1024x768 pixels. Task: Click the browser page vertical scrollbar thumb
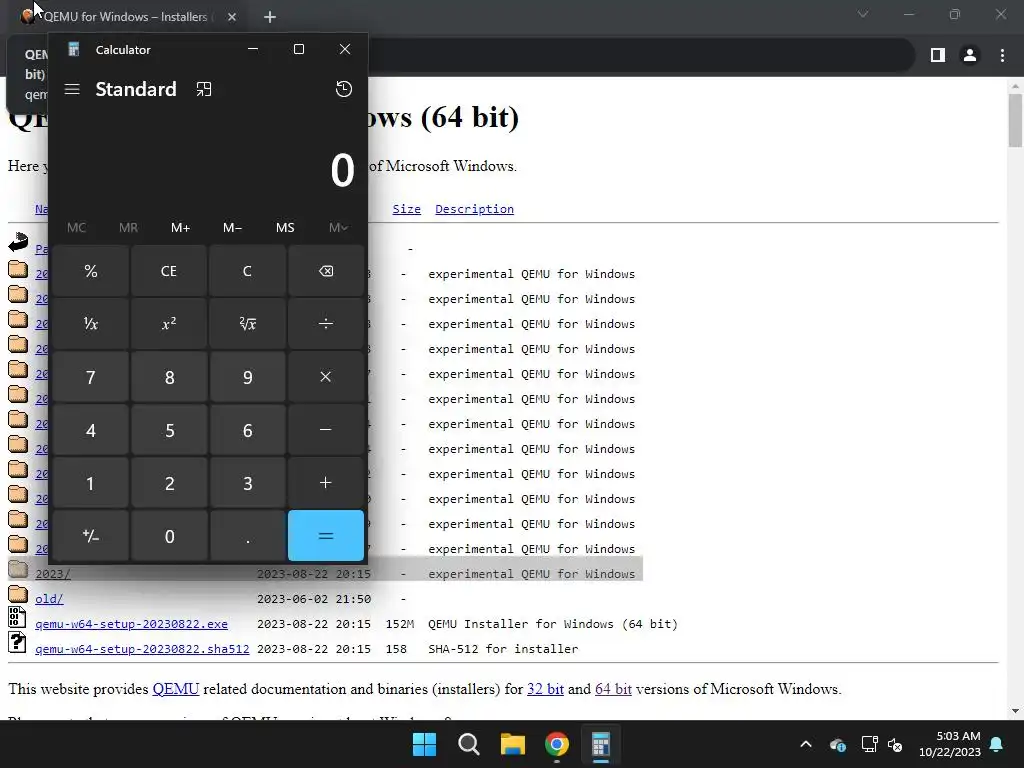tap(1015, 121)
